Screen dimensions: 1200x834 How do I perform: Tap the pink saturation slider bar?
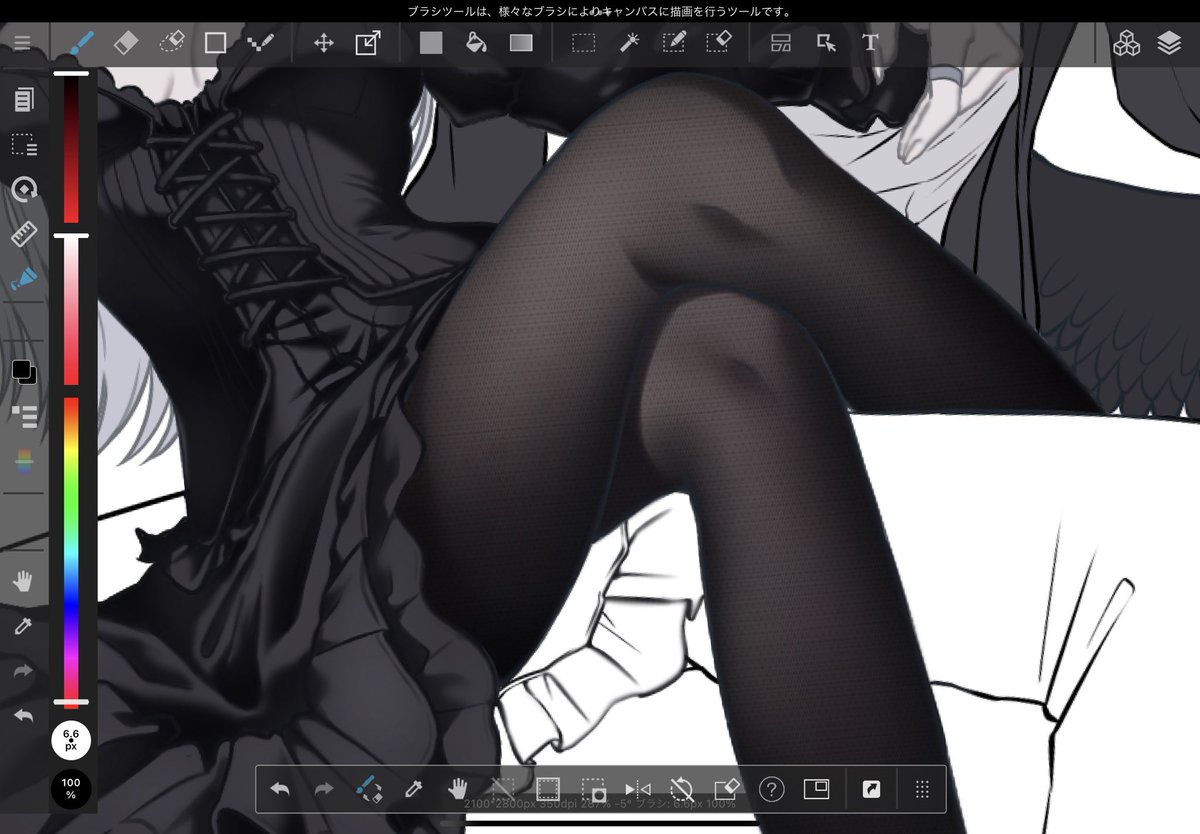click(x=71, y=311)
